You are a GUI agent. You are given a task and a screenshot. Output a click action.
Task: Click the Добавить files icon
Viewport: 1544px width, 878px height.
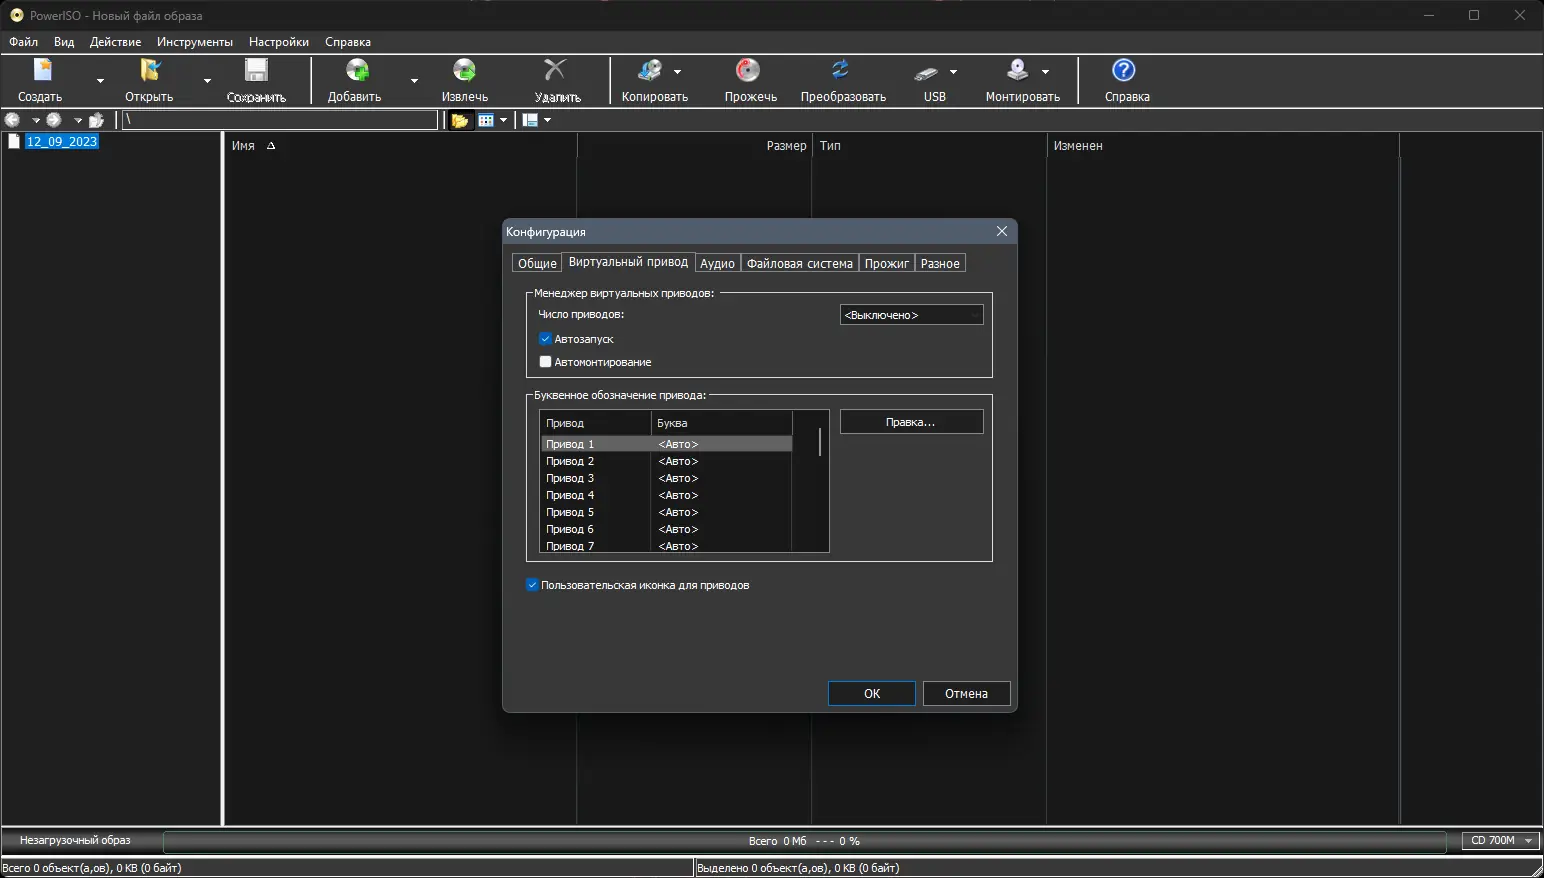[357, 70]
